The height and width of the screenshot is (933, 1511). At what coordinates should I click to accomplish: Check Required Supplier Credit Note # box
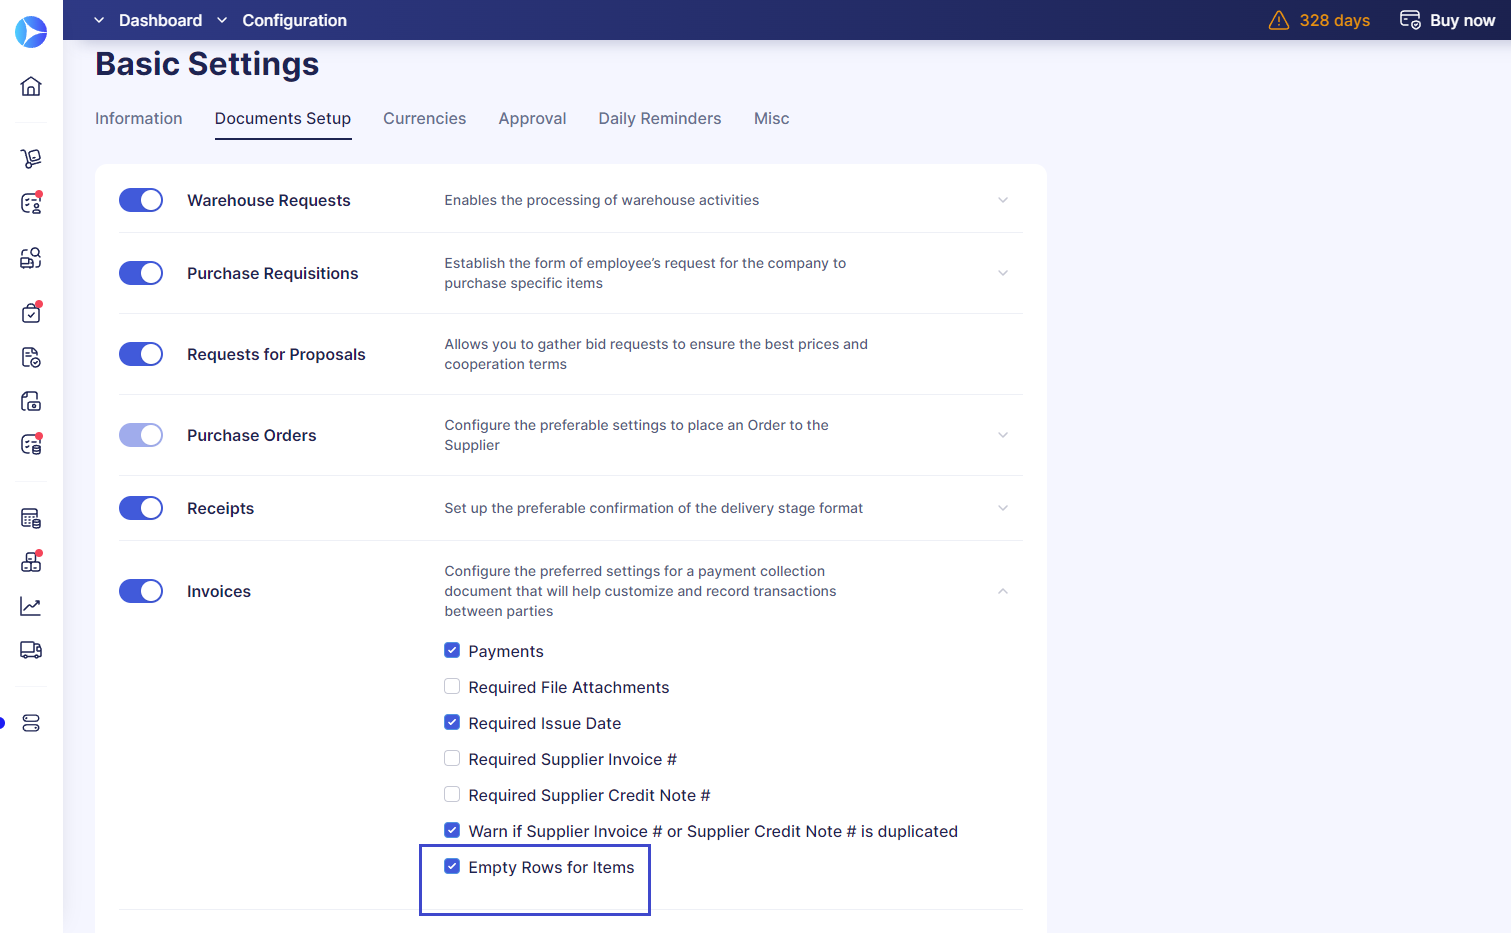[452, 795]
